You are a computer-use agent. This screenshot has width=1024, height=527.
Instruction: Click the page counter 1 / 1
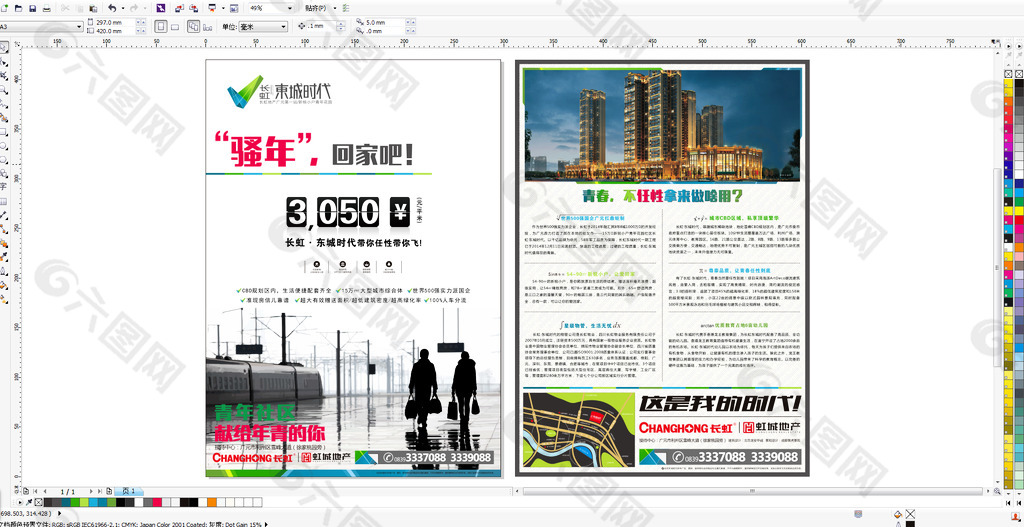67,491
